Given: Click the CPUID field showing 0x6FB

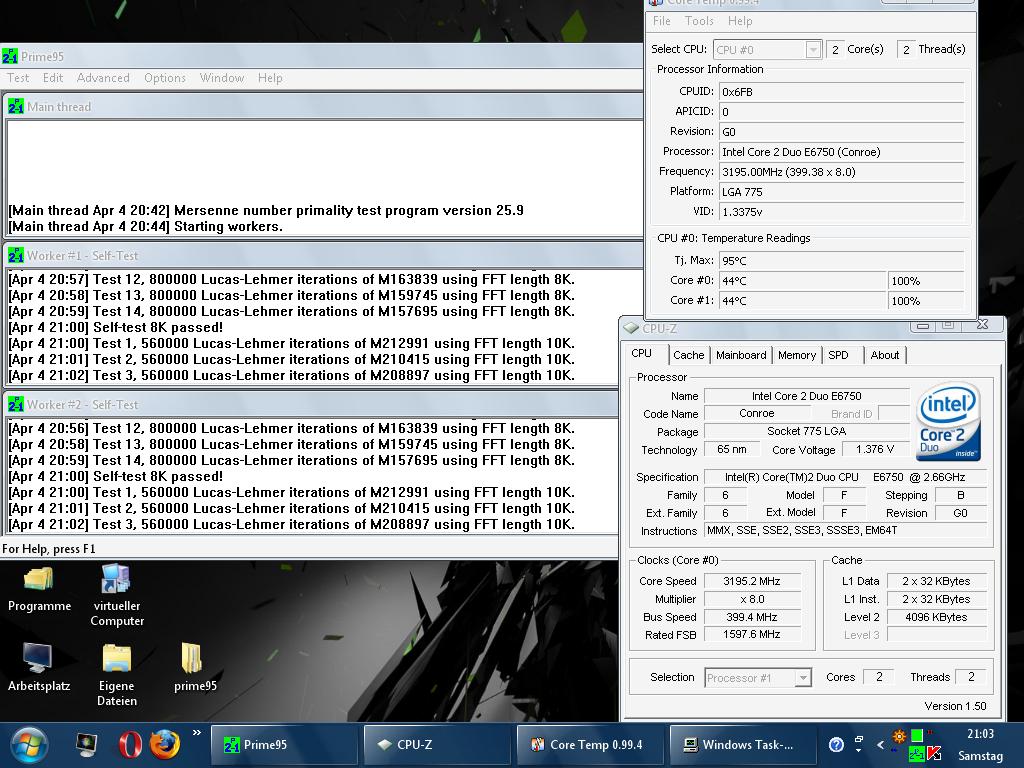Looking at the screenshot, I should coord(842,92).
